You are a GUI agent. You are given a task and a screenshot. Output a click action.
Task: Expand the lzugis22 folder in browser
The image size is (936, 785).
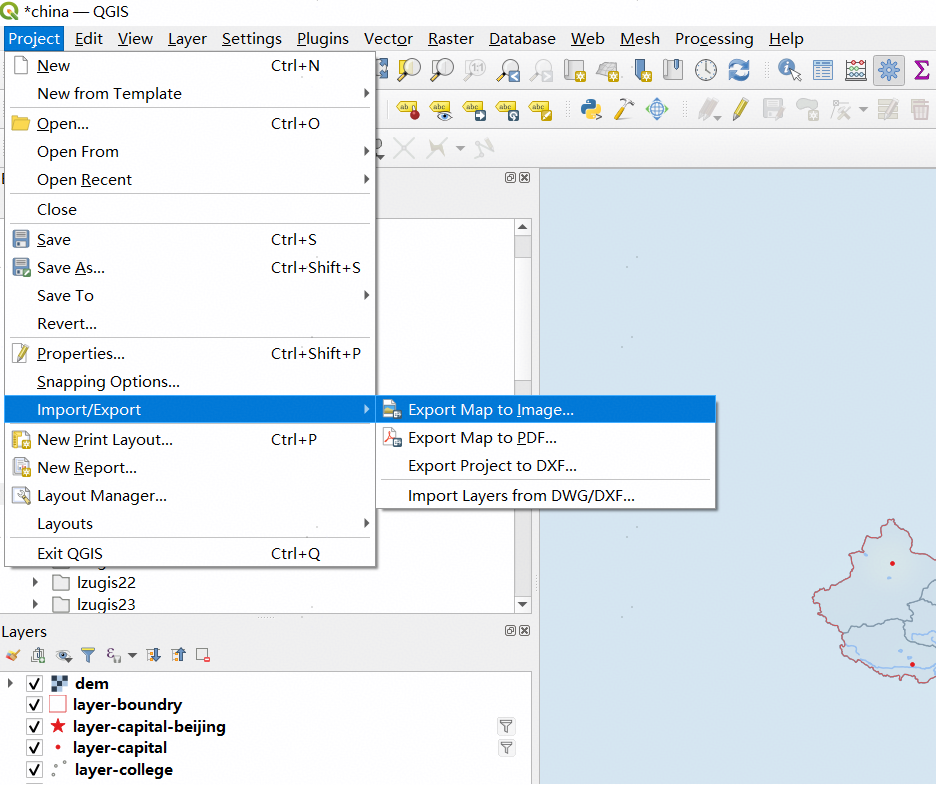(36, 582)
